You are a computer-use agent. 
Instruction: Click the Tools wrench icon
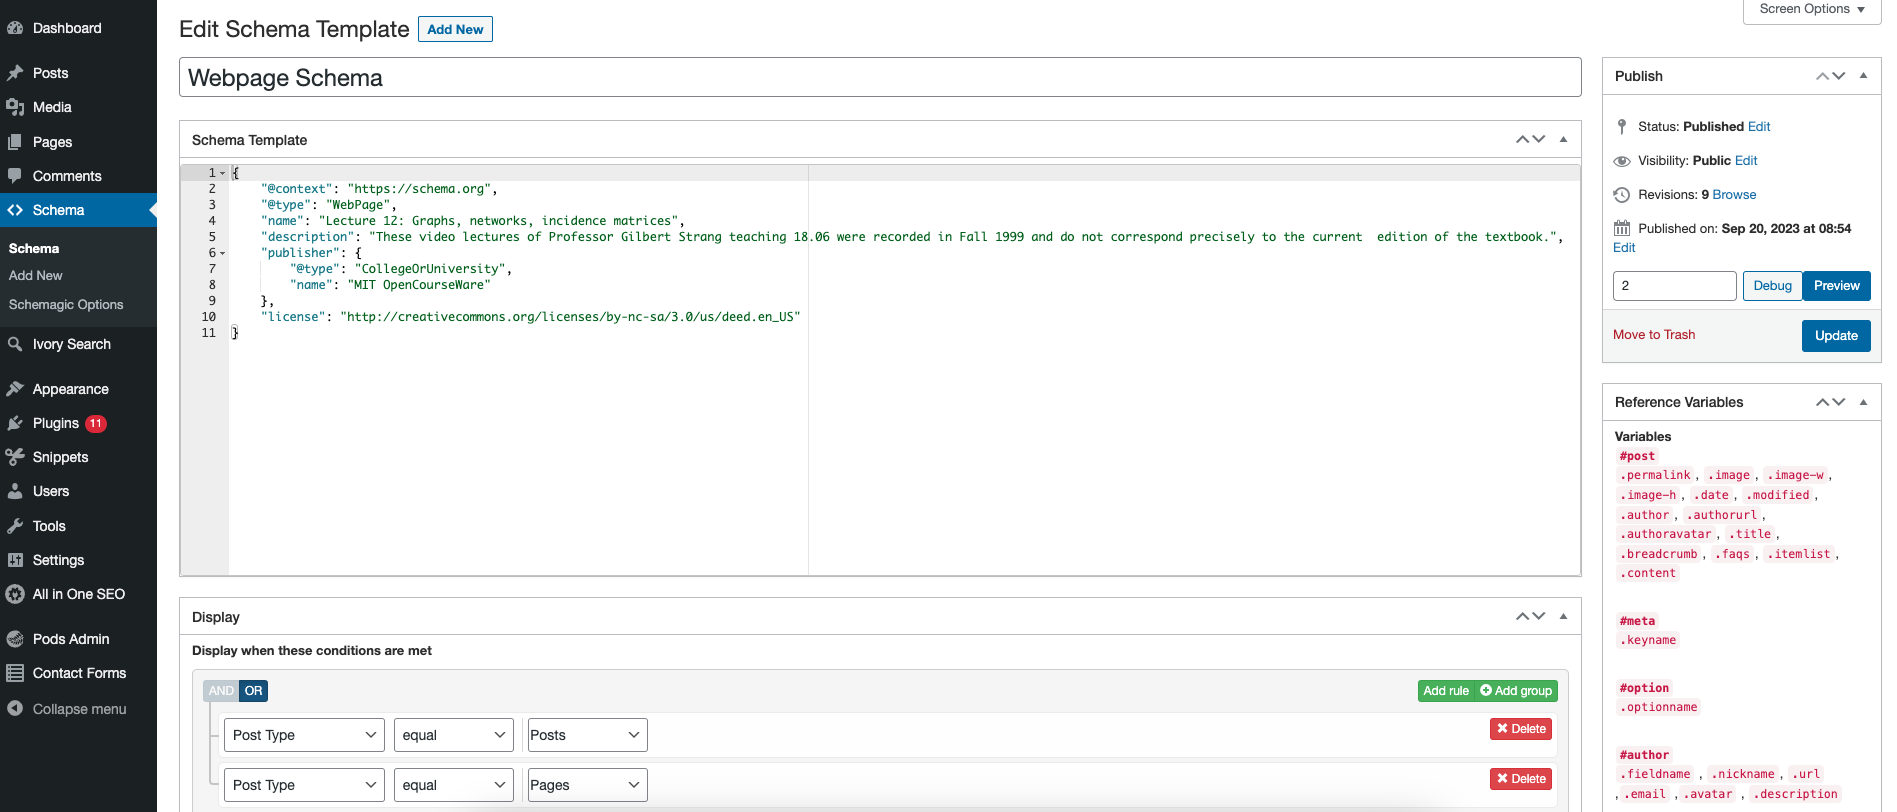[x=15, y=526]
